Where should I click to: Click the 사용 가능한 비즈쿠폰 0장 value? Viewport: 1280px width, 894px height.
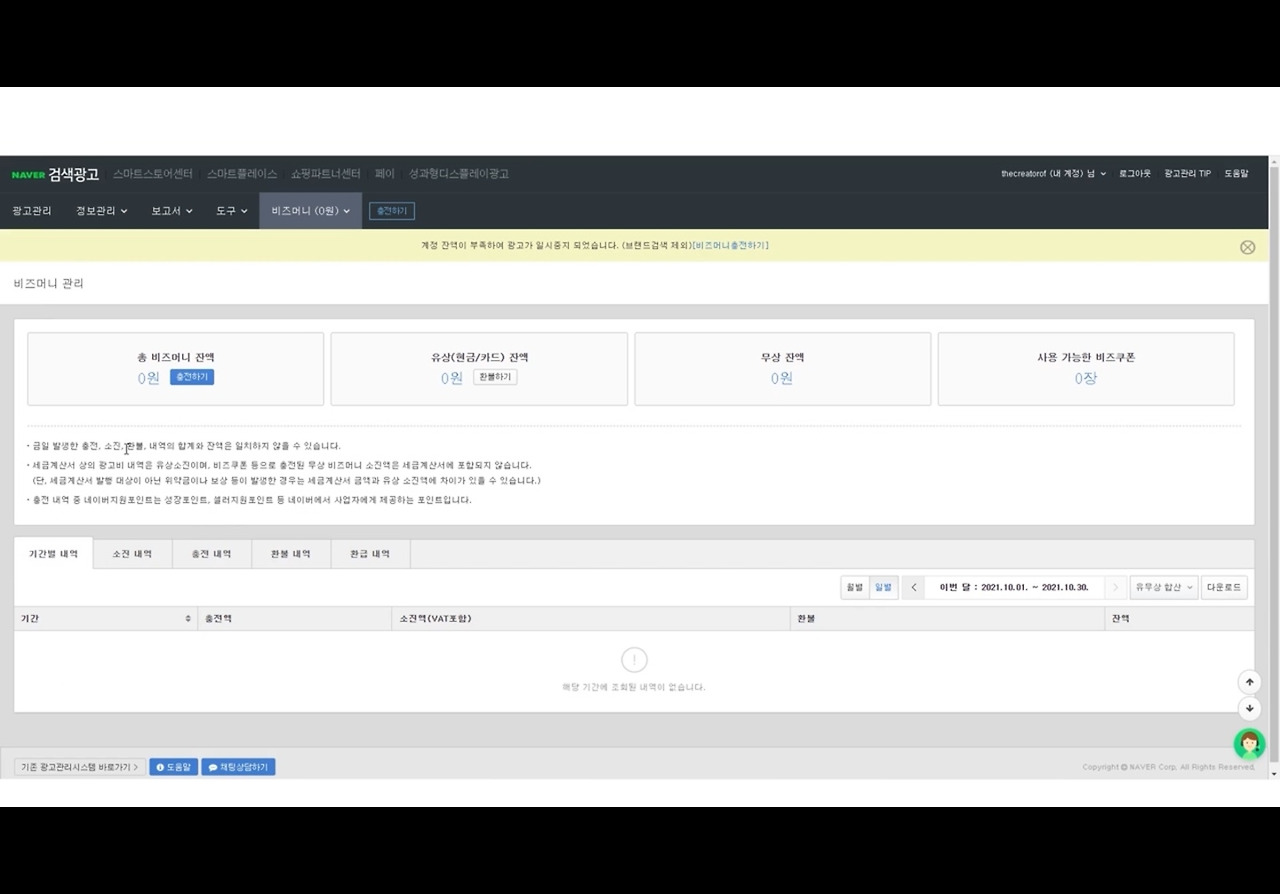click(x=1086, y=379)
